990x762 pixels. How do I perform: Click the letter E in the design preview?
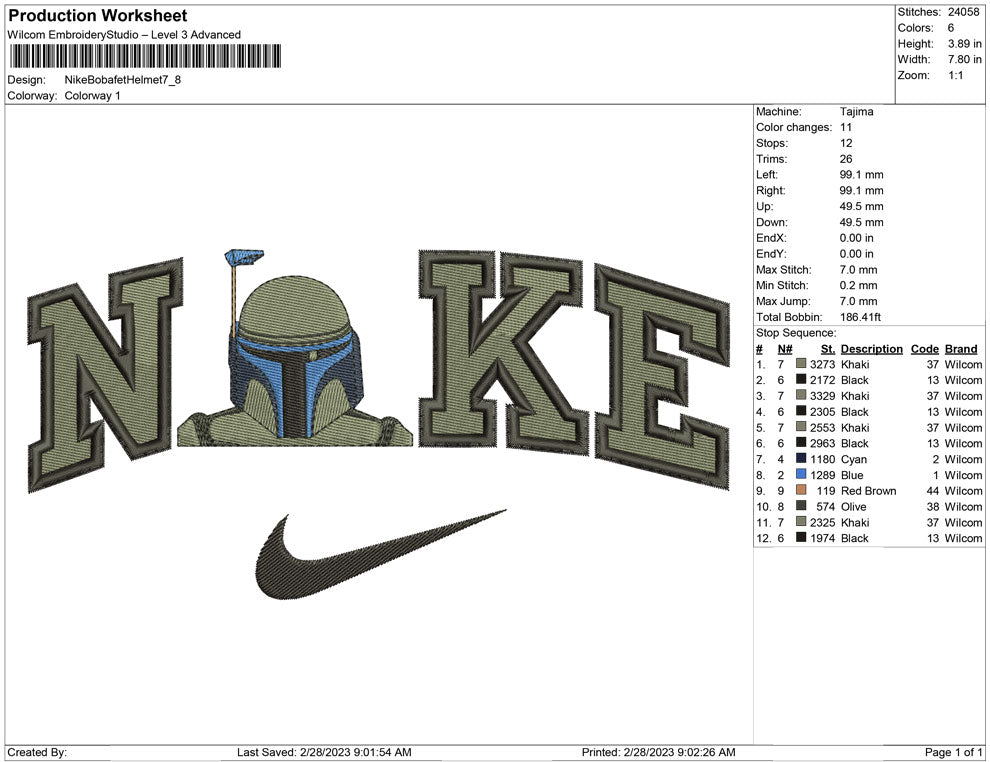(662, 377)
